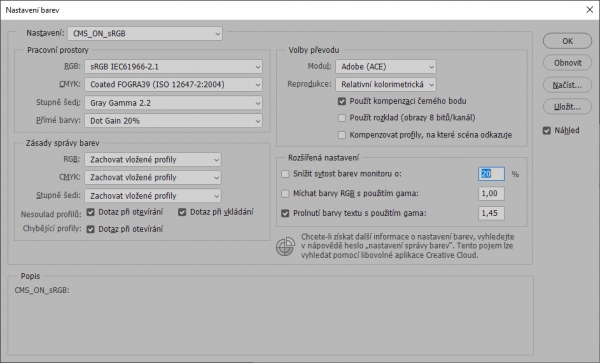Click the CMS_ON_sRGB: description text
600x363 pixels.
tap(42, 290)
